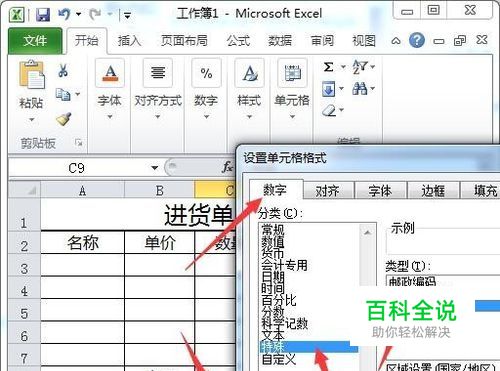Viewport: 500px width, 371px height.
Task: Select 会计专用 in the category list
Action: pyautogui.click(x=284, y=265)
